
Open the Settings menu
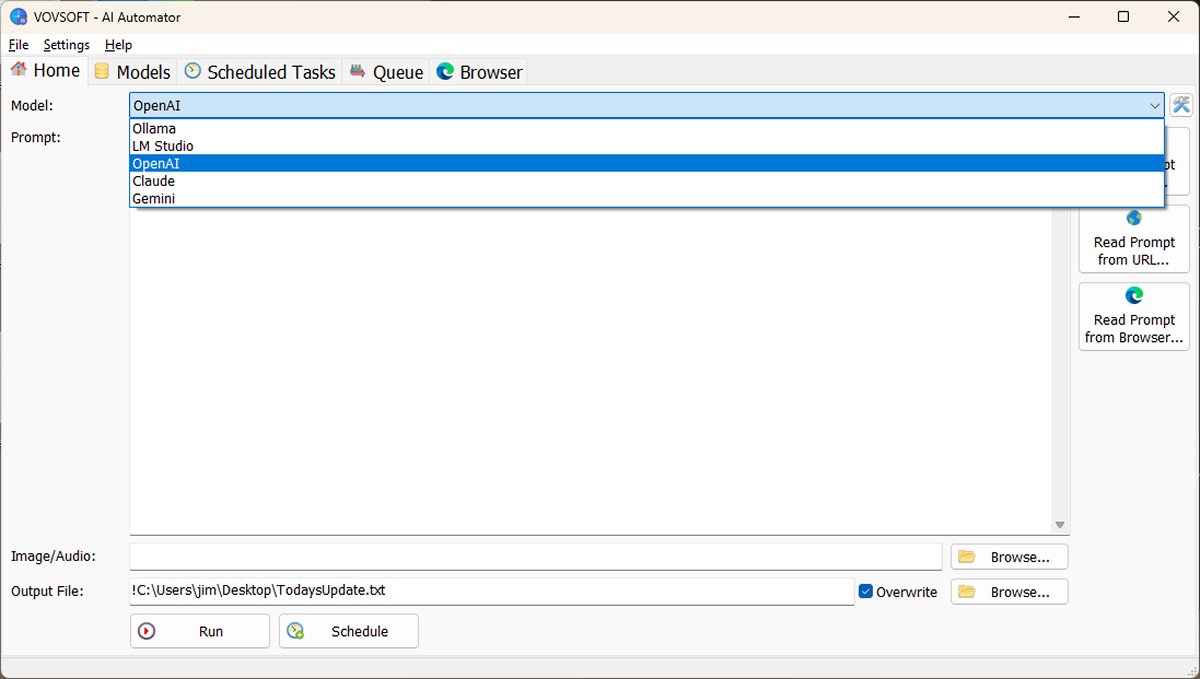pyautogui.click(x=66, y=45)
